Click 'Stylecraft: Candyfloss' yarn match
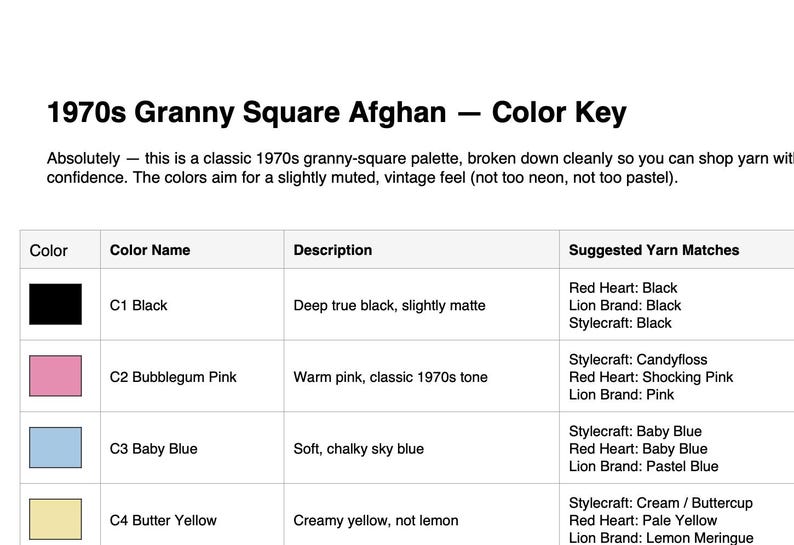The height and width of the screenshot is (545, 794). 638,360
